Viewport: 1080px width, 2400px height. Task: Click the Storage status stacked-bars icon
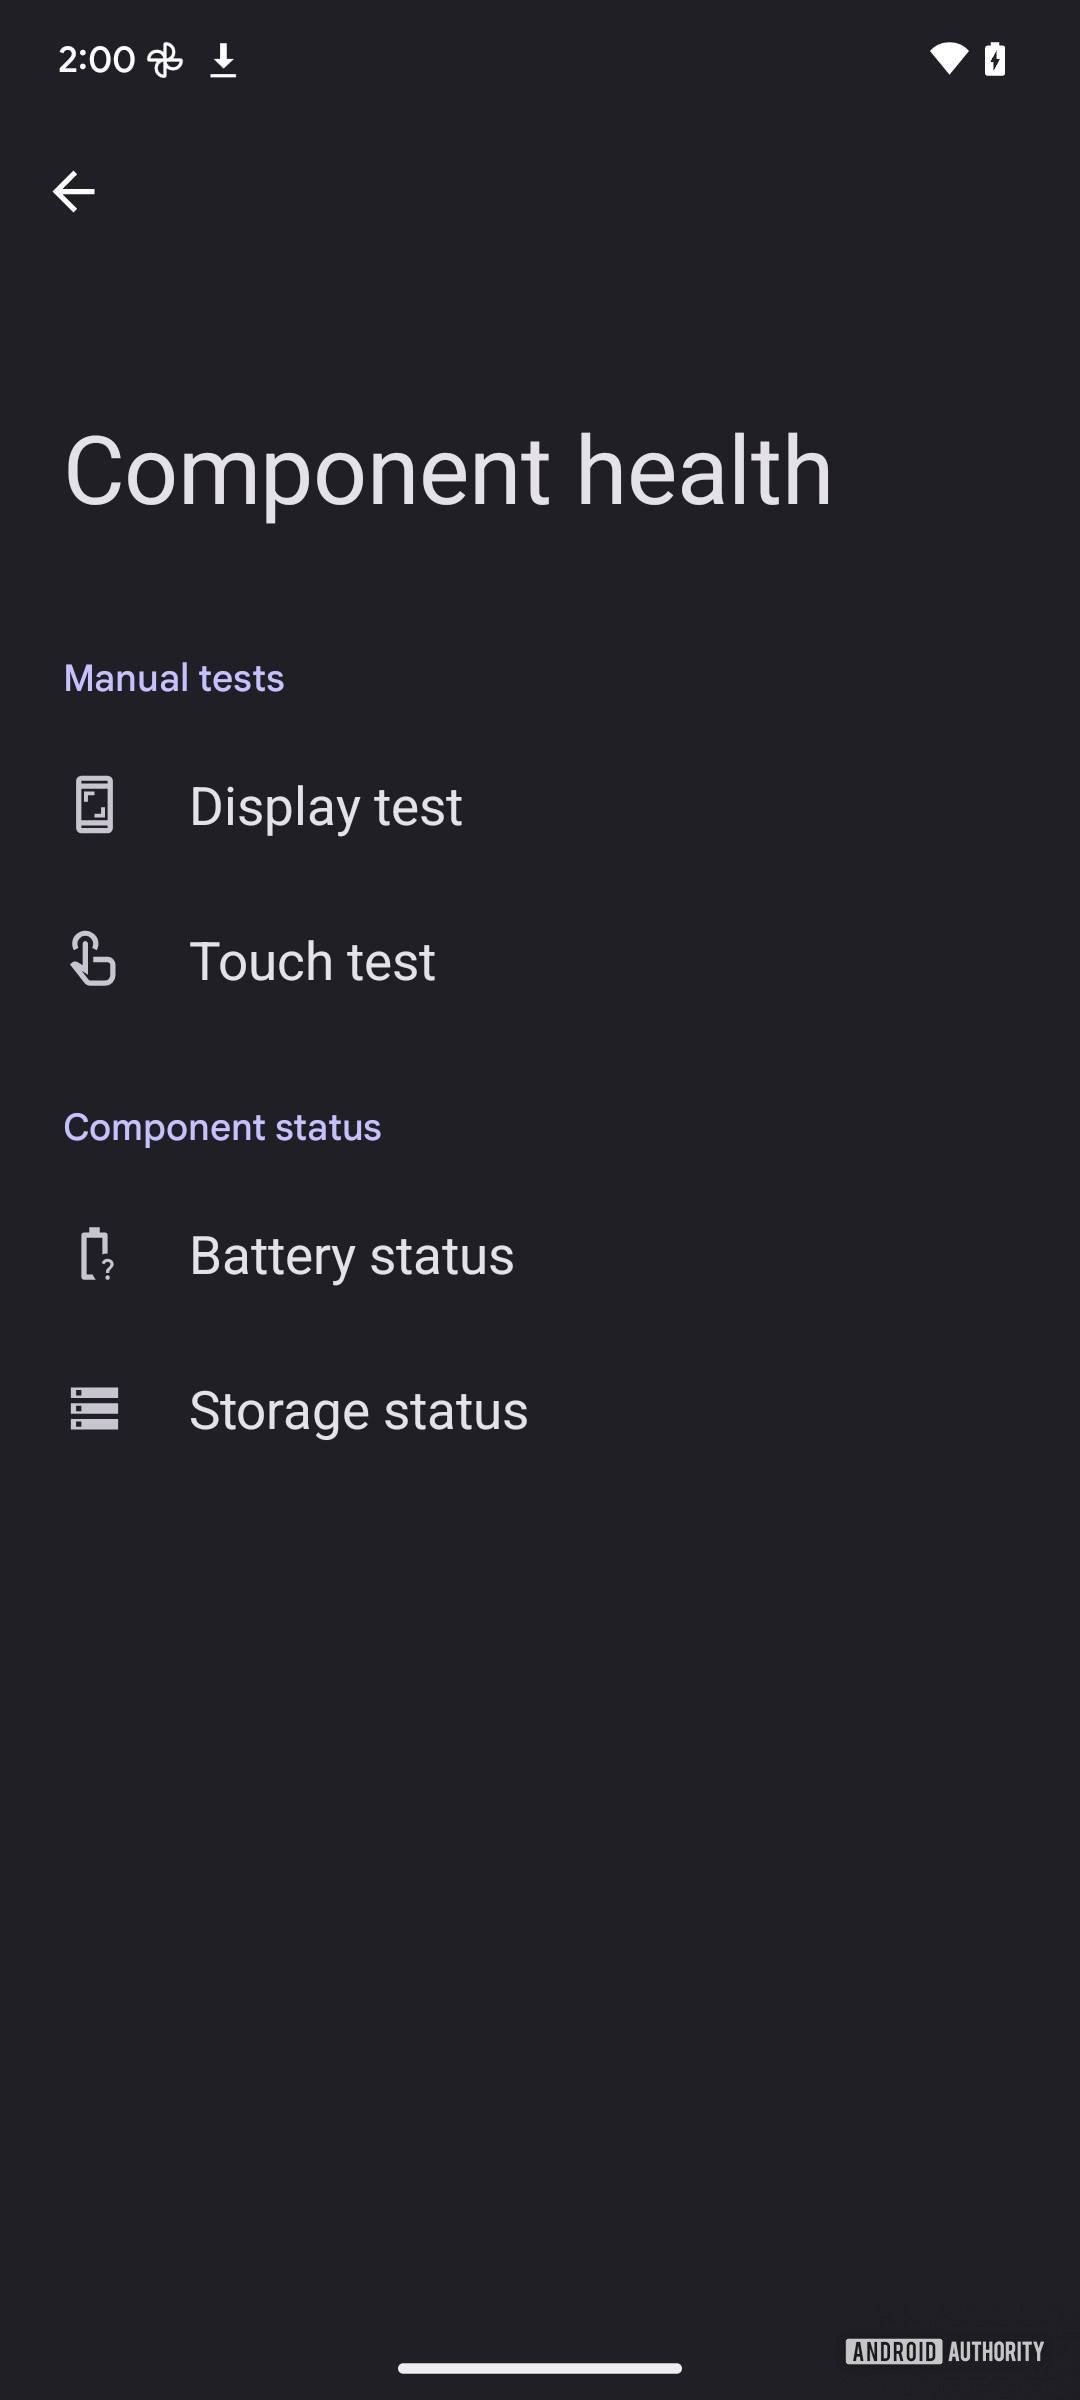click(x=94, y=1408)
